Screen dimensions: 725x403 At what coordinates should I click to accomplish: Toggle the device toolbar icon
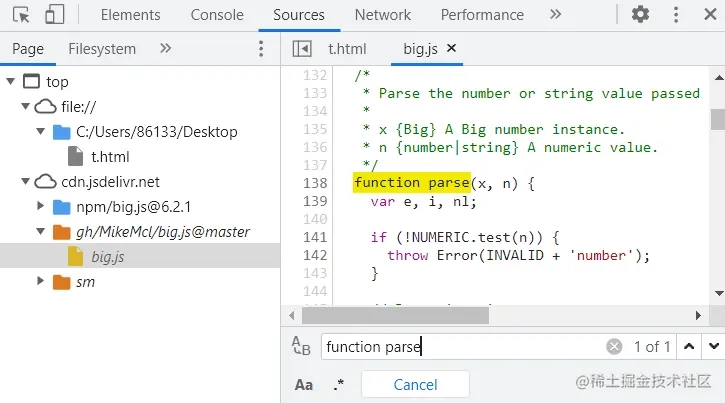(x=54, y=15)
